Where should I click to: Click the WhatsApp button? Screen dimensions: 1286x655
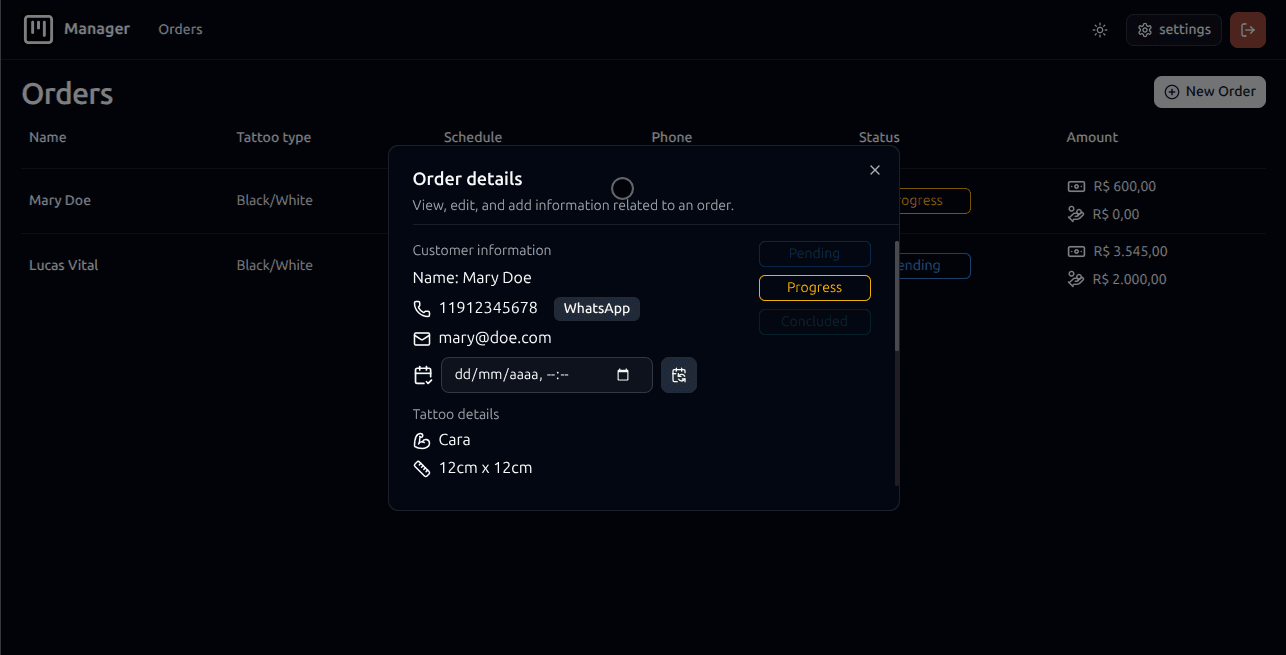[x=596, y=309]
